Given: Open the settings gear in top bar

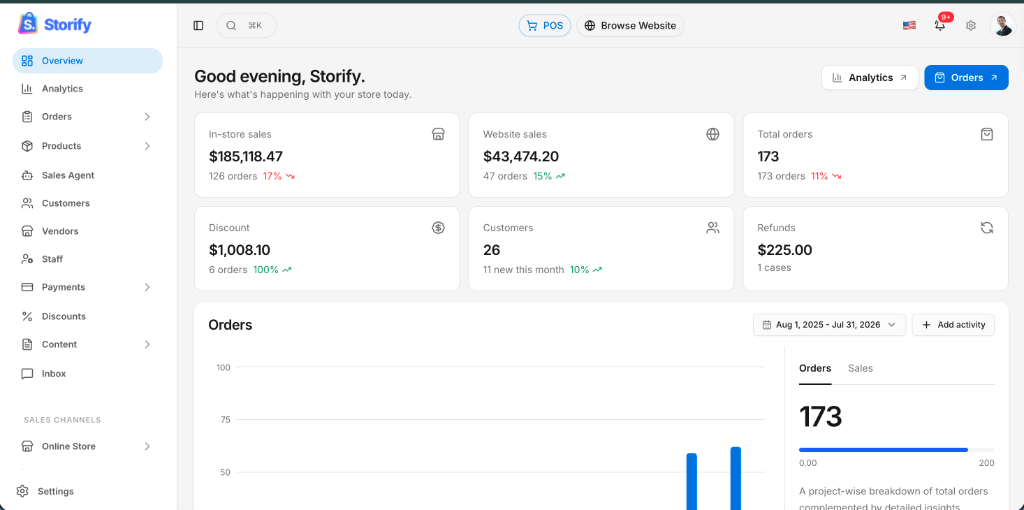Looking at the screenshot, I should [x=971, y=25].
